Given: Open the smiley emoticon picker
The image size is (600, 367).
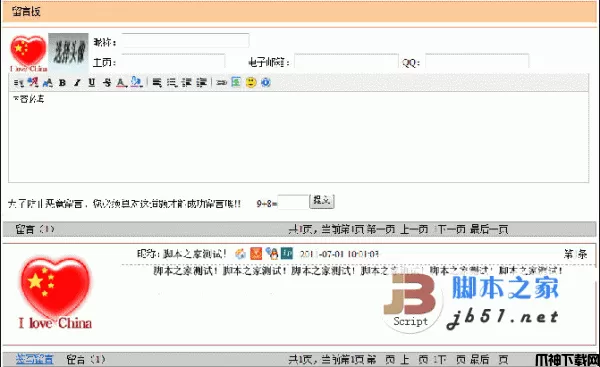Looking at the screenshot, I should [251, 82].
